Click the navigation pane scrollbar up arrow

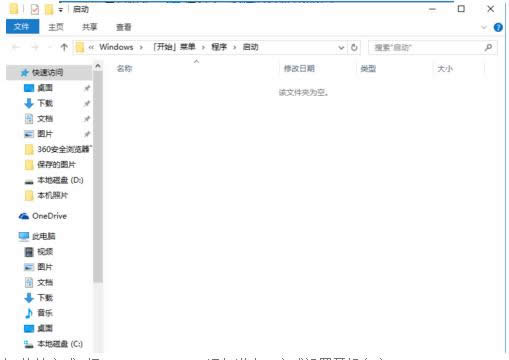coord(98,66)
